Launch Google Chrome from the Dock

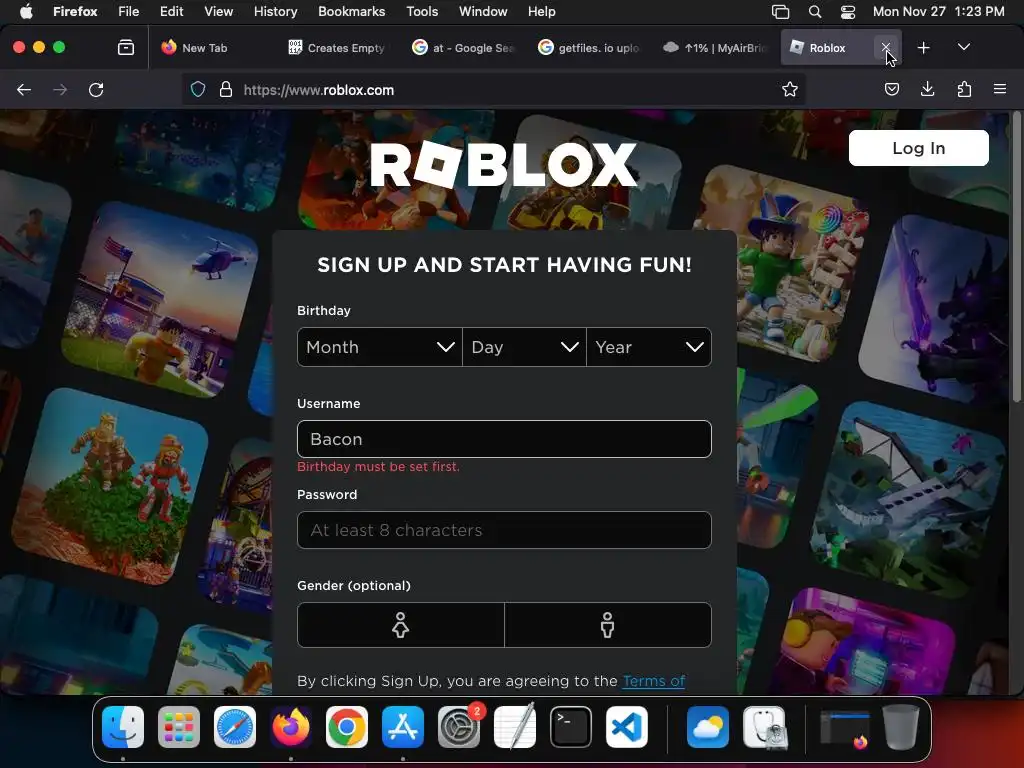click(347, 727)
